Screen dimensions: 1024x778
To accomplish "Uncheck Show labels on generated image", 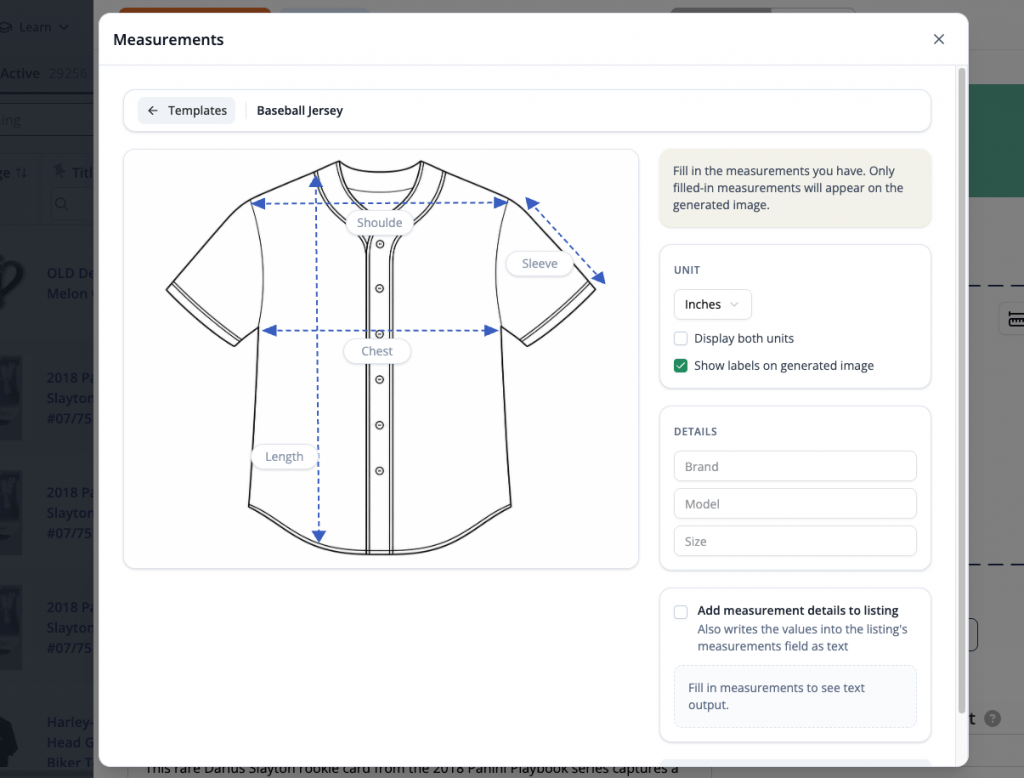I will click(680, 366).
